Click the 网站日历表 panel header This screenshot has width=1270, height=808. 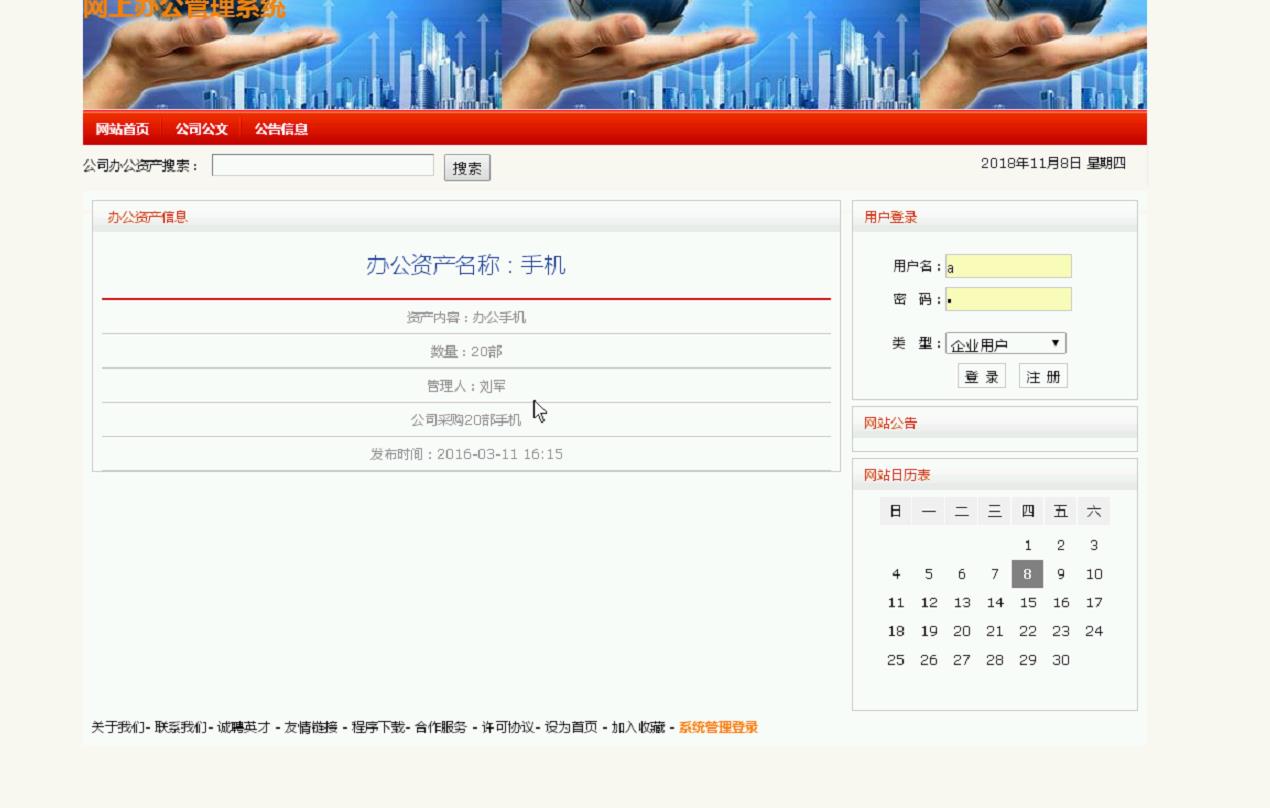tap(994, 475)
